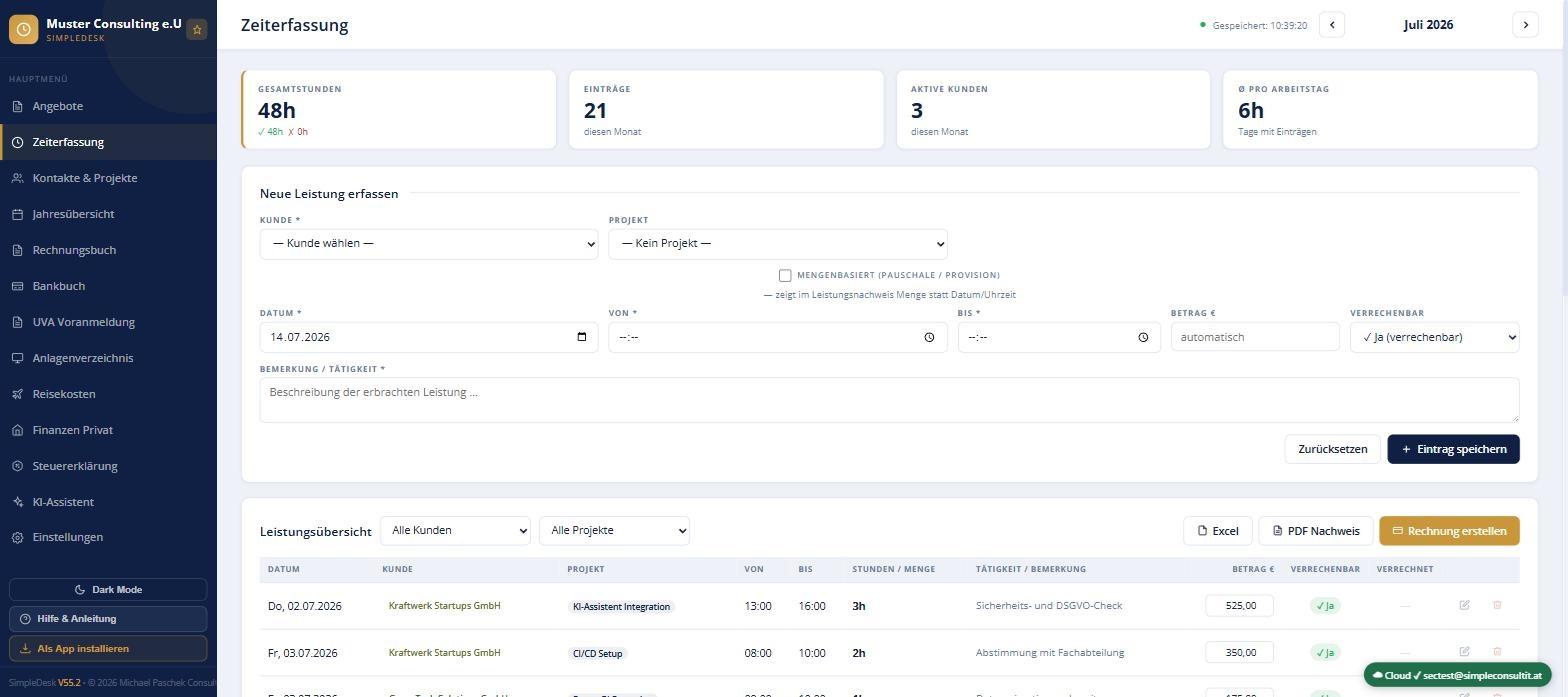Delete the Sicherheits- und DSGVO-Check entry
Screen dimensions: 1568x697
[x=1497, y=605]
